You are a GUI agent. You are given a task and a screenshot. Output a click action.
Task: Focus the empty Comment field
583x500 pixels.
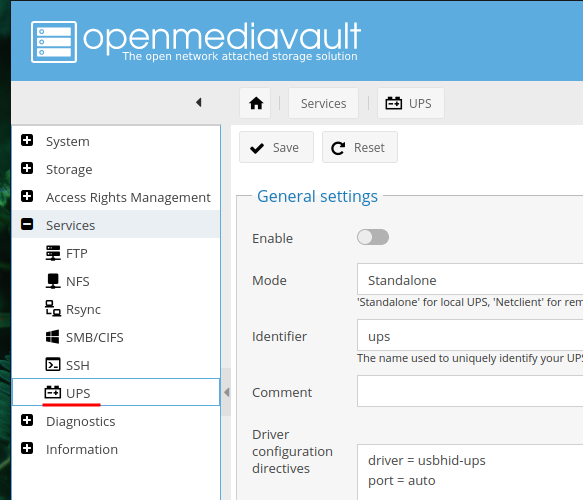click(470, 391)
